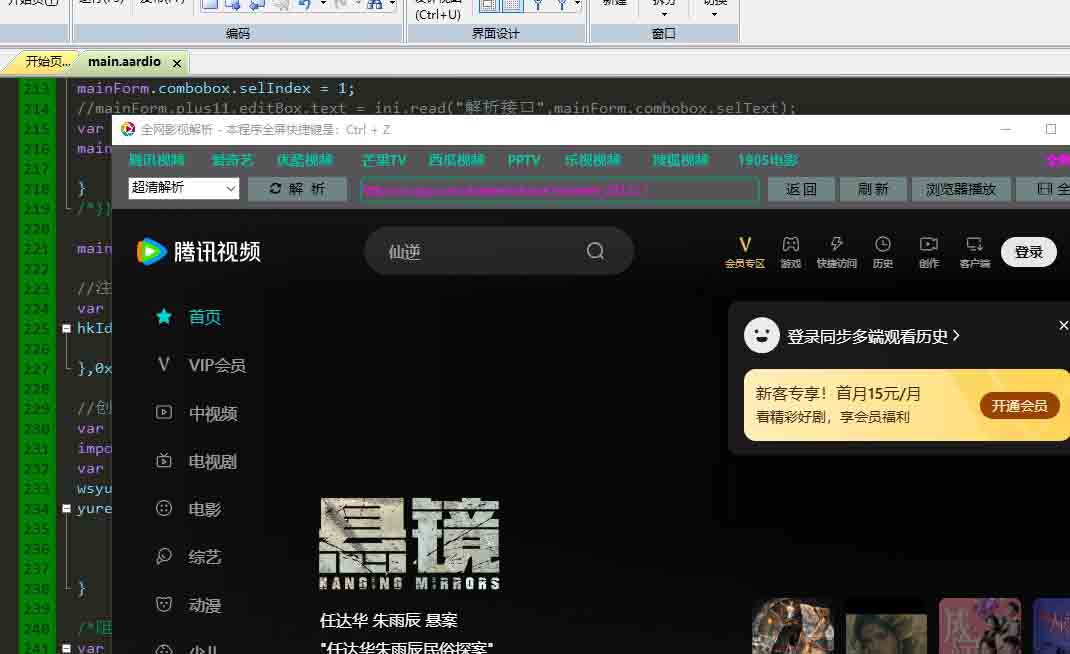Click code line mainForm.combobox.selIndex = 1
This screenshot has width=1070, height=654.
[x=216, y=88]
